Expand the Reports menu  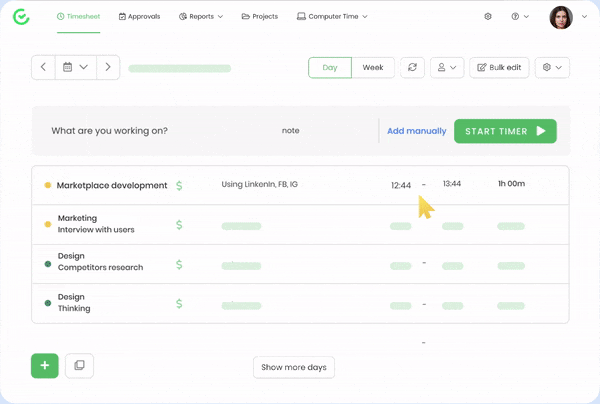click(201, 16)
